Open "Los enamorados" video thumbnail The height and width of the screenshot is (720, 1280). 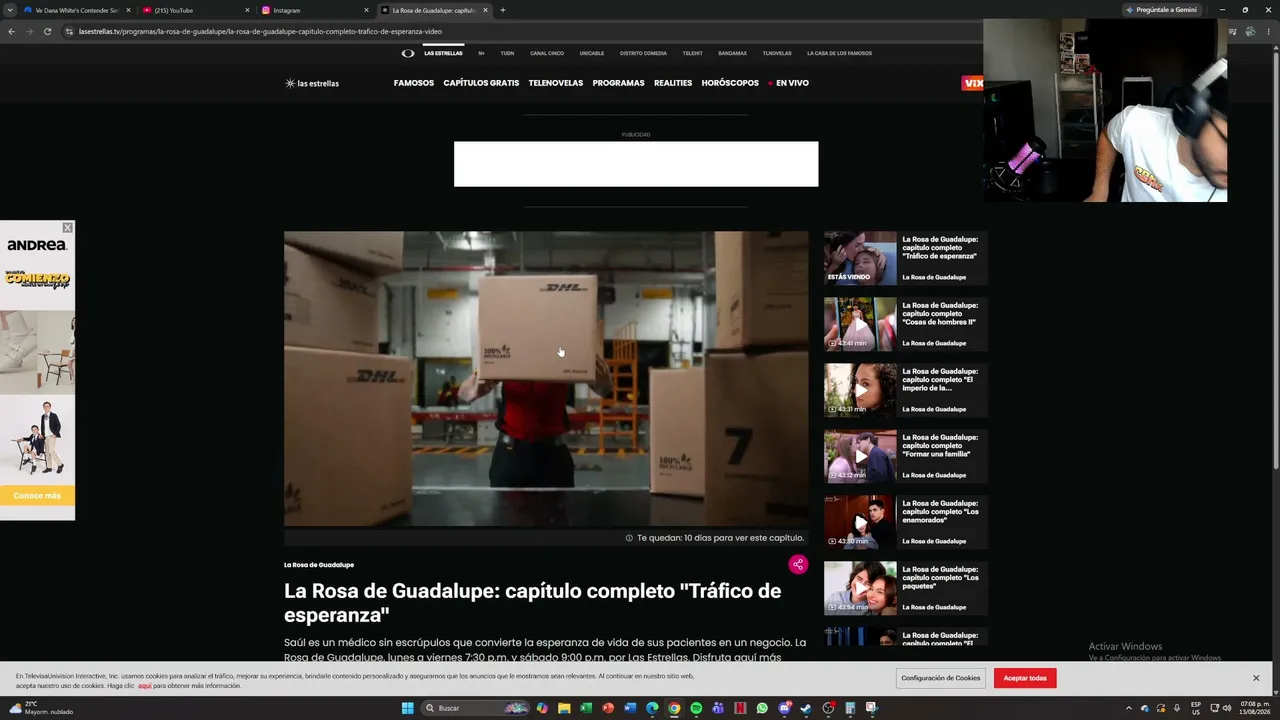coord(860,522)
